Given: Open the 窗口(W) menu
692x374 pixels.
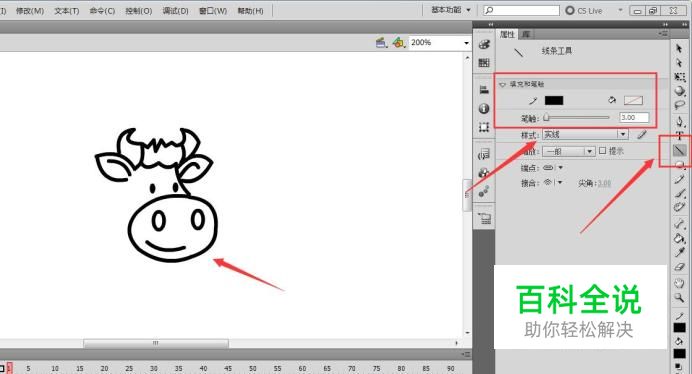Looking at the screenshot, I should pos(213,11).
